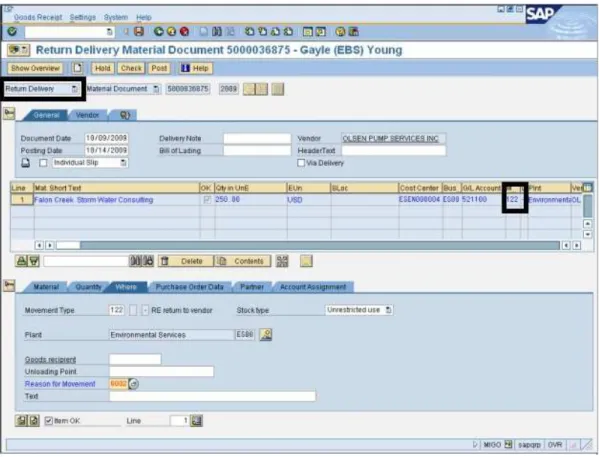This screenshot has height=457, width=599.
Task: Click the Post button
Action: 159,68
